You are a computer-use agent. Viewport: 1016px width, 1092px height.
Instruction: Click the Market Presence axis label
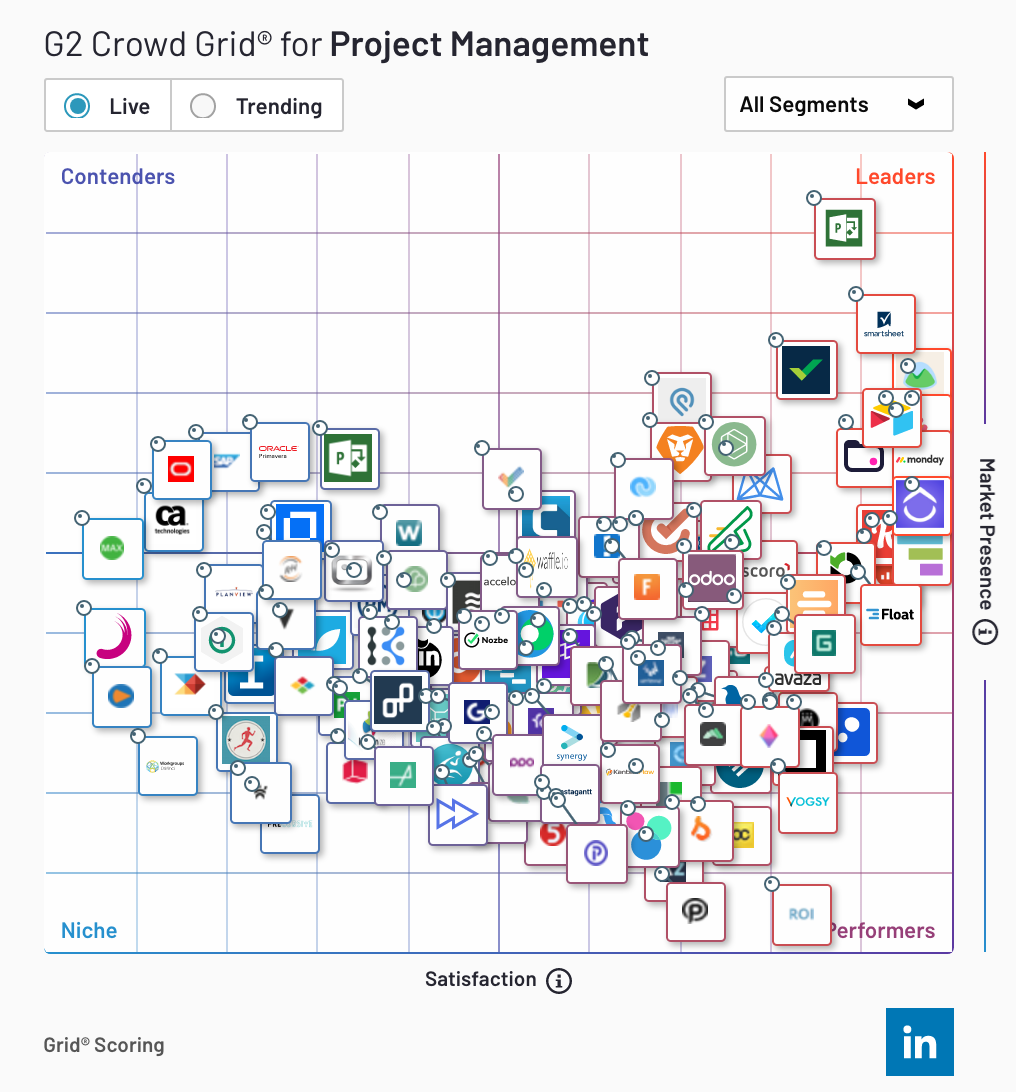[x=986, y=534]
